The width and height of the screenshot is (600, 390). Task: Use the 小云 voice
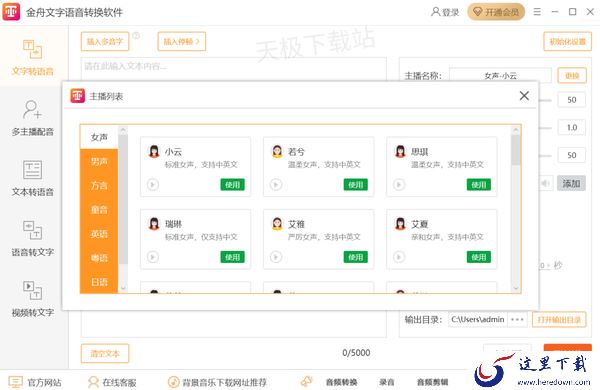(232, 185)
